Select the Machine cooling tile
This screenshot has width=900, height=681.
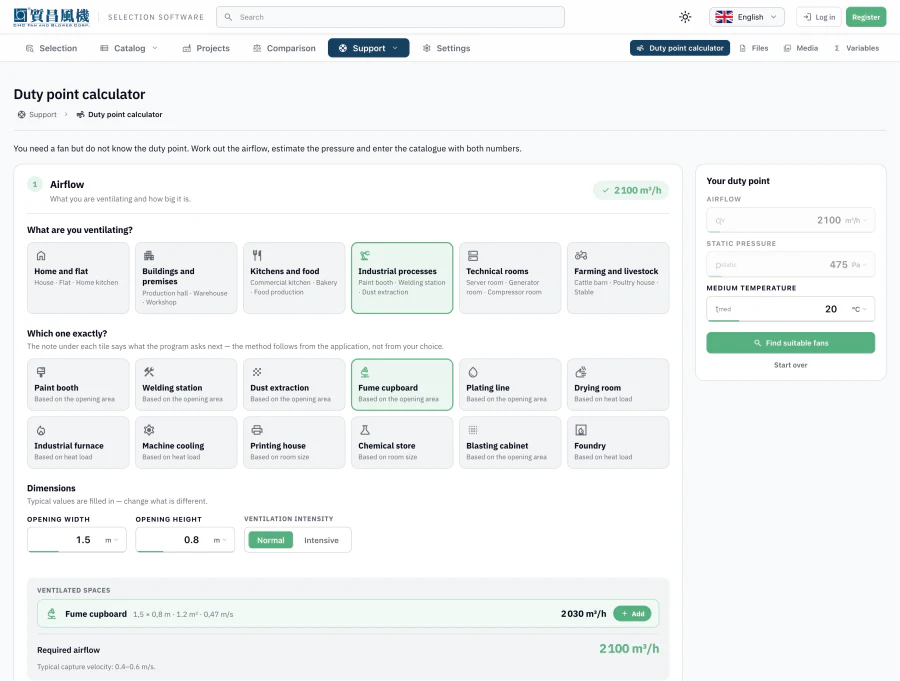pyautogui.click(x=186, y=443)
